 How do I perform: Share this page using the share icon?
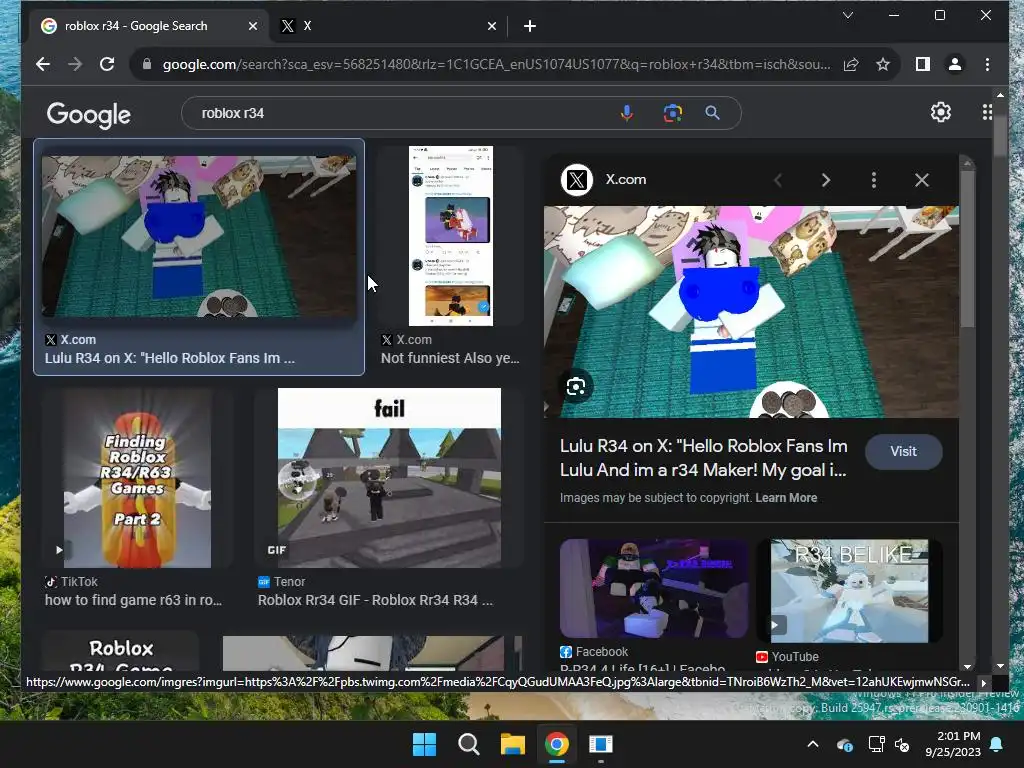coord(851,64)
